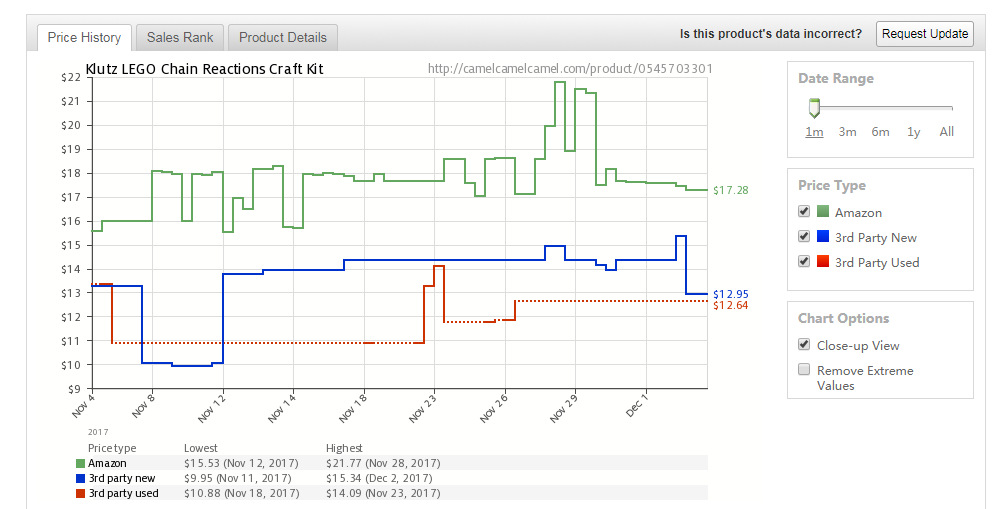Open the Product Details tab
This screenshot has height=509, width=1003.
[x=283, y=38]
